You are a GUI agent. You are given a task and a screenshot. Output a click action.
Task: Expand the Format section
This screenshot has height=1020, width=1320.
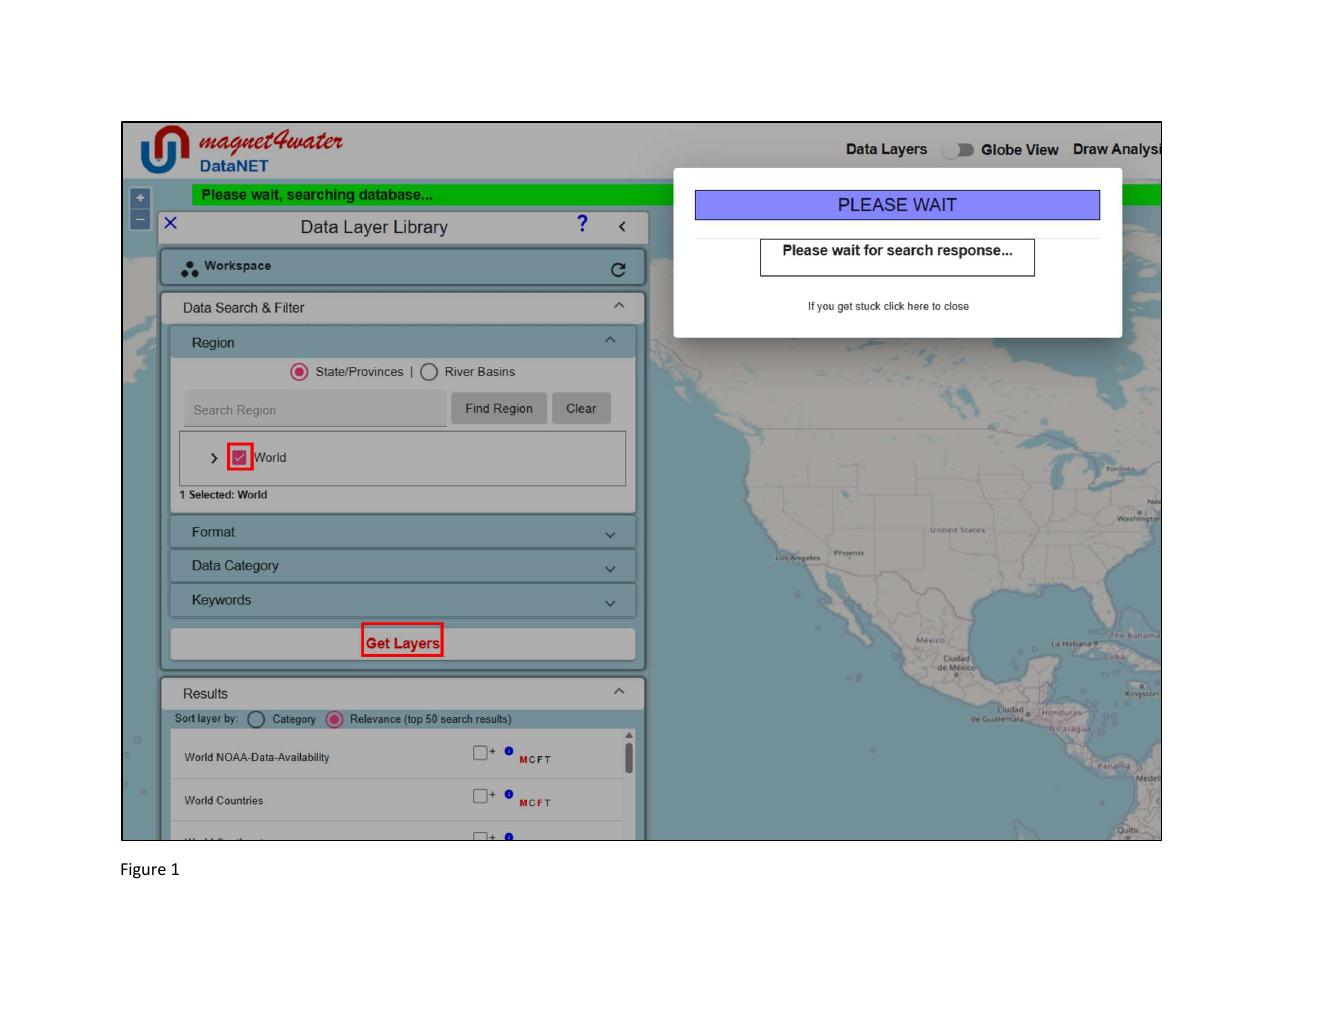click(x=610, y=534)
